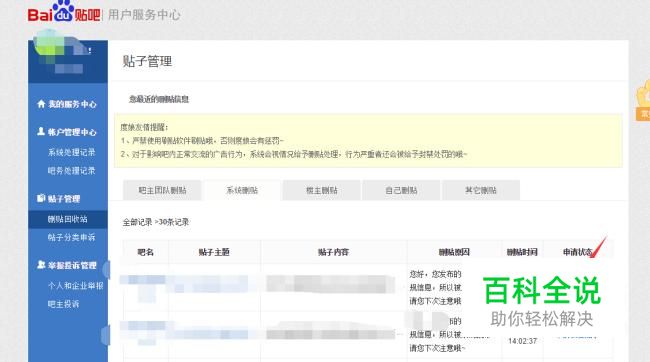Select 删贴回收站 menu item
Image resolution: width=650 pixels, height=362 pixels.
click(x=67, y=219)
